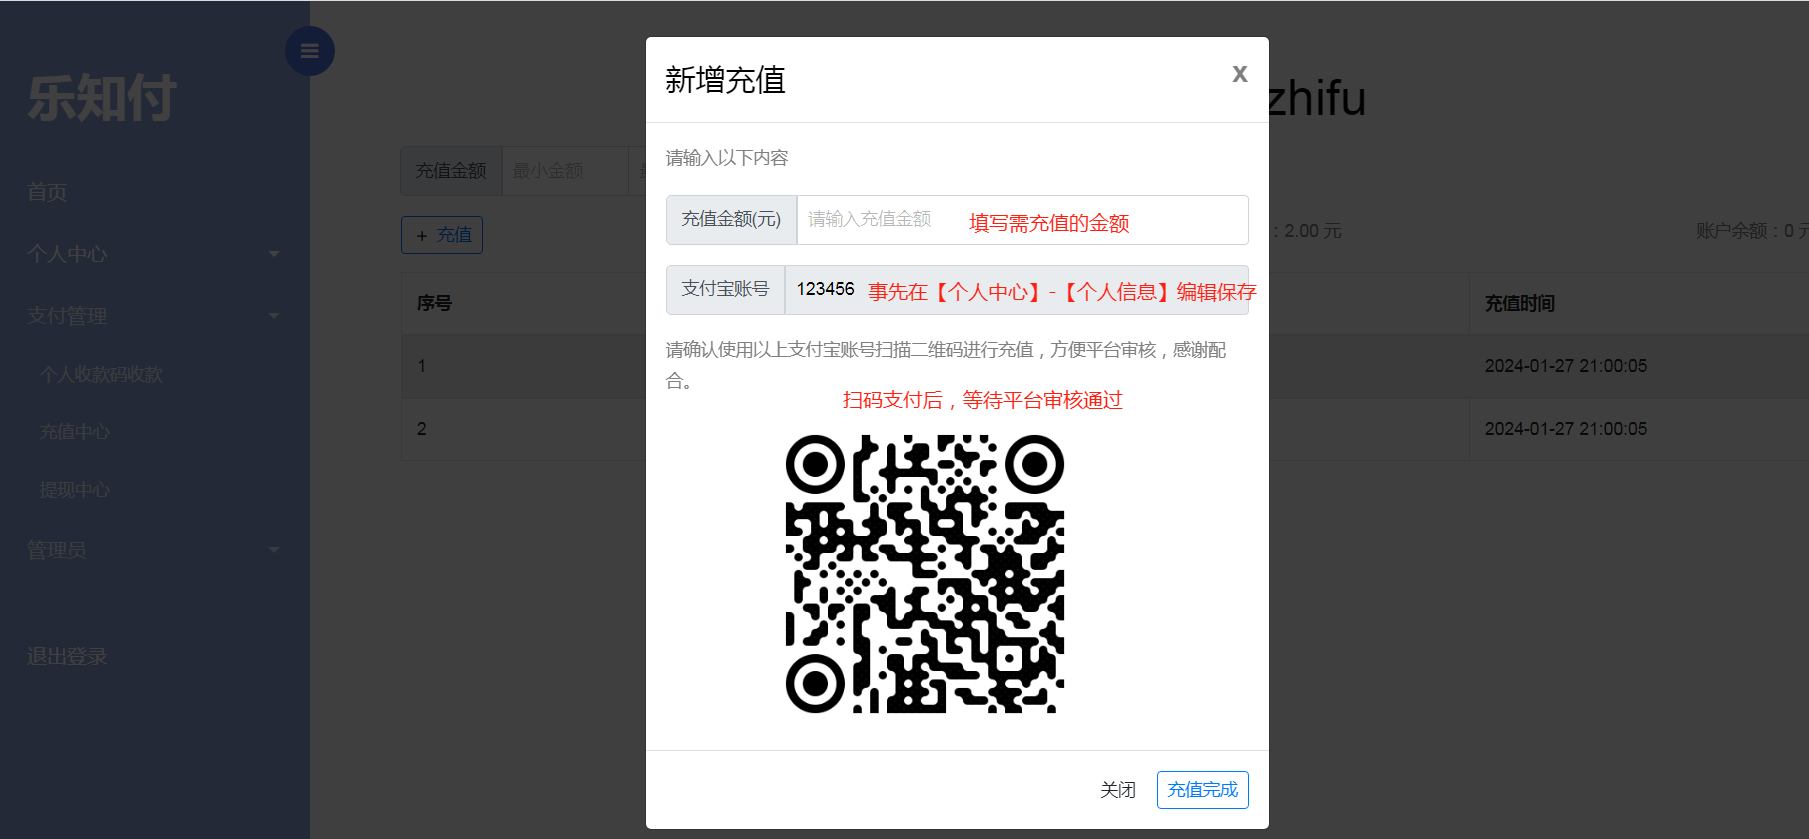
Task: Click the 充值时间 column header
Action: tap(1519, 303)
